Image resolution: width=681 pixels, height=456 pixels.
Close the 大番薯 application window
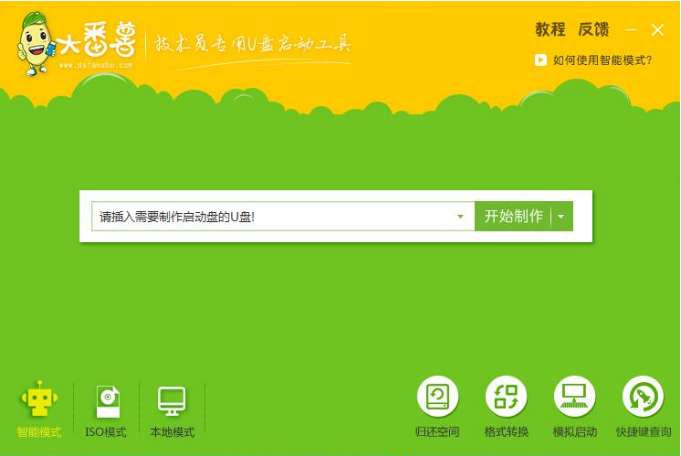coord(657,30)
